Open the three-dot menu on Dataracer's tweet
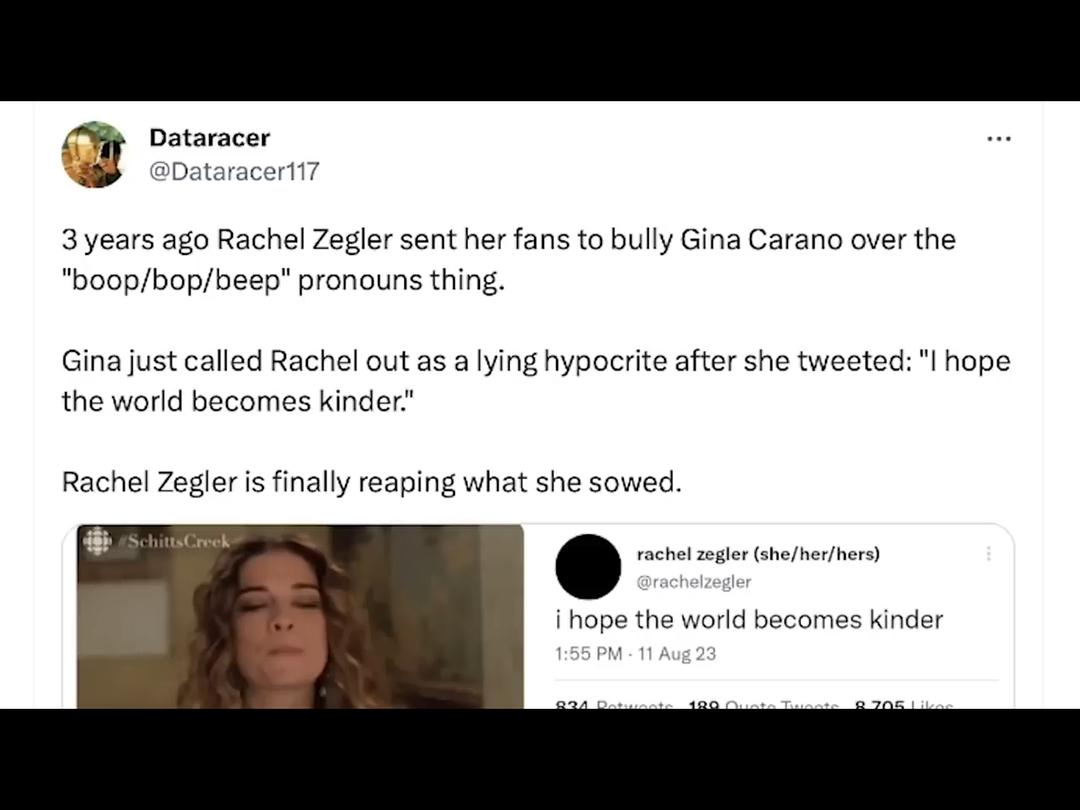1080x810 pixels. point(999,138)
